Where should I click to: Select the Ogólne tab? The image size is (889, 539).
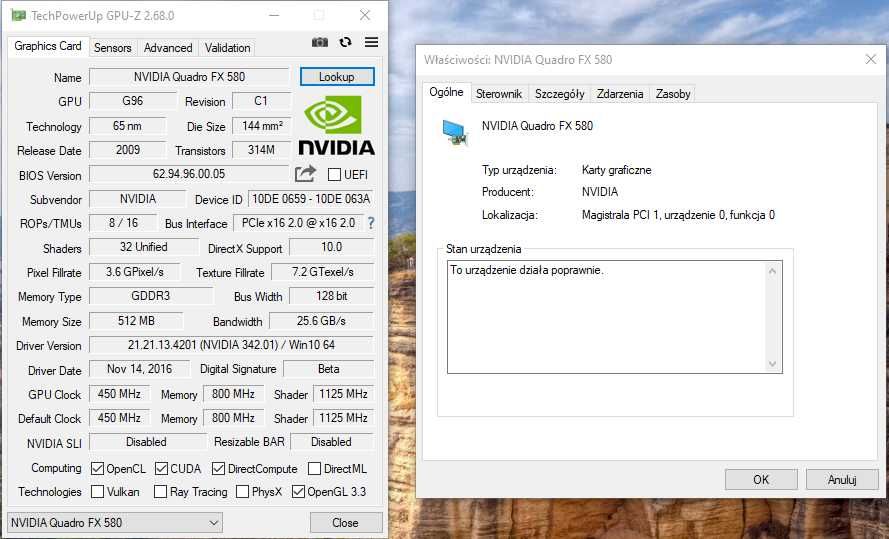pos(446,92)
